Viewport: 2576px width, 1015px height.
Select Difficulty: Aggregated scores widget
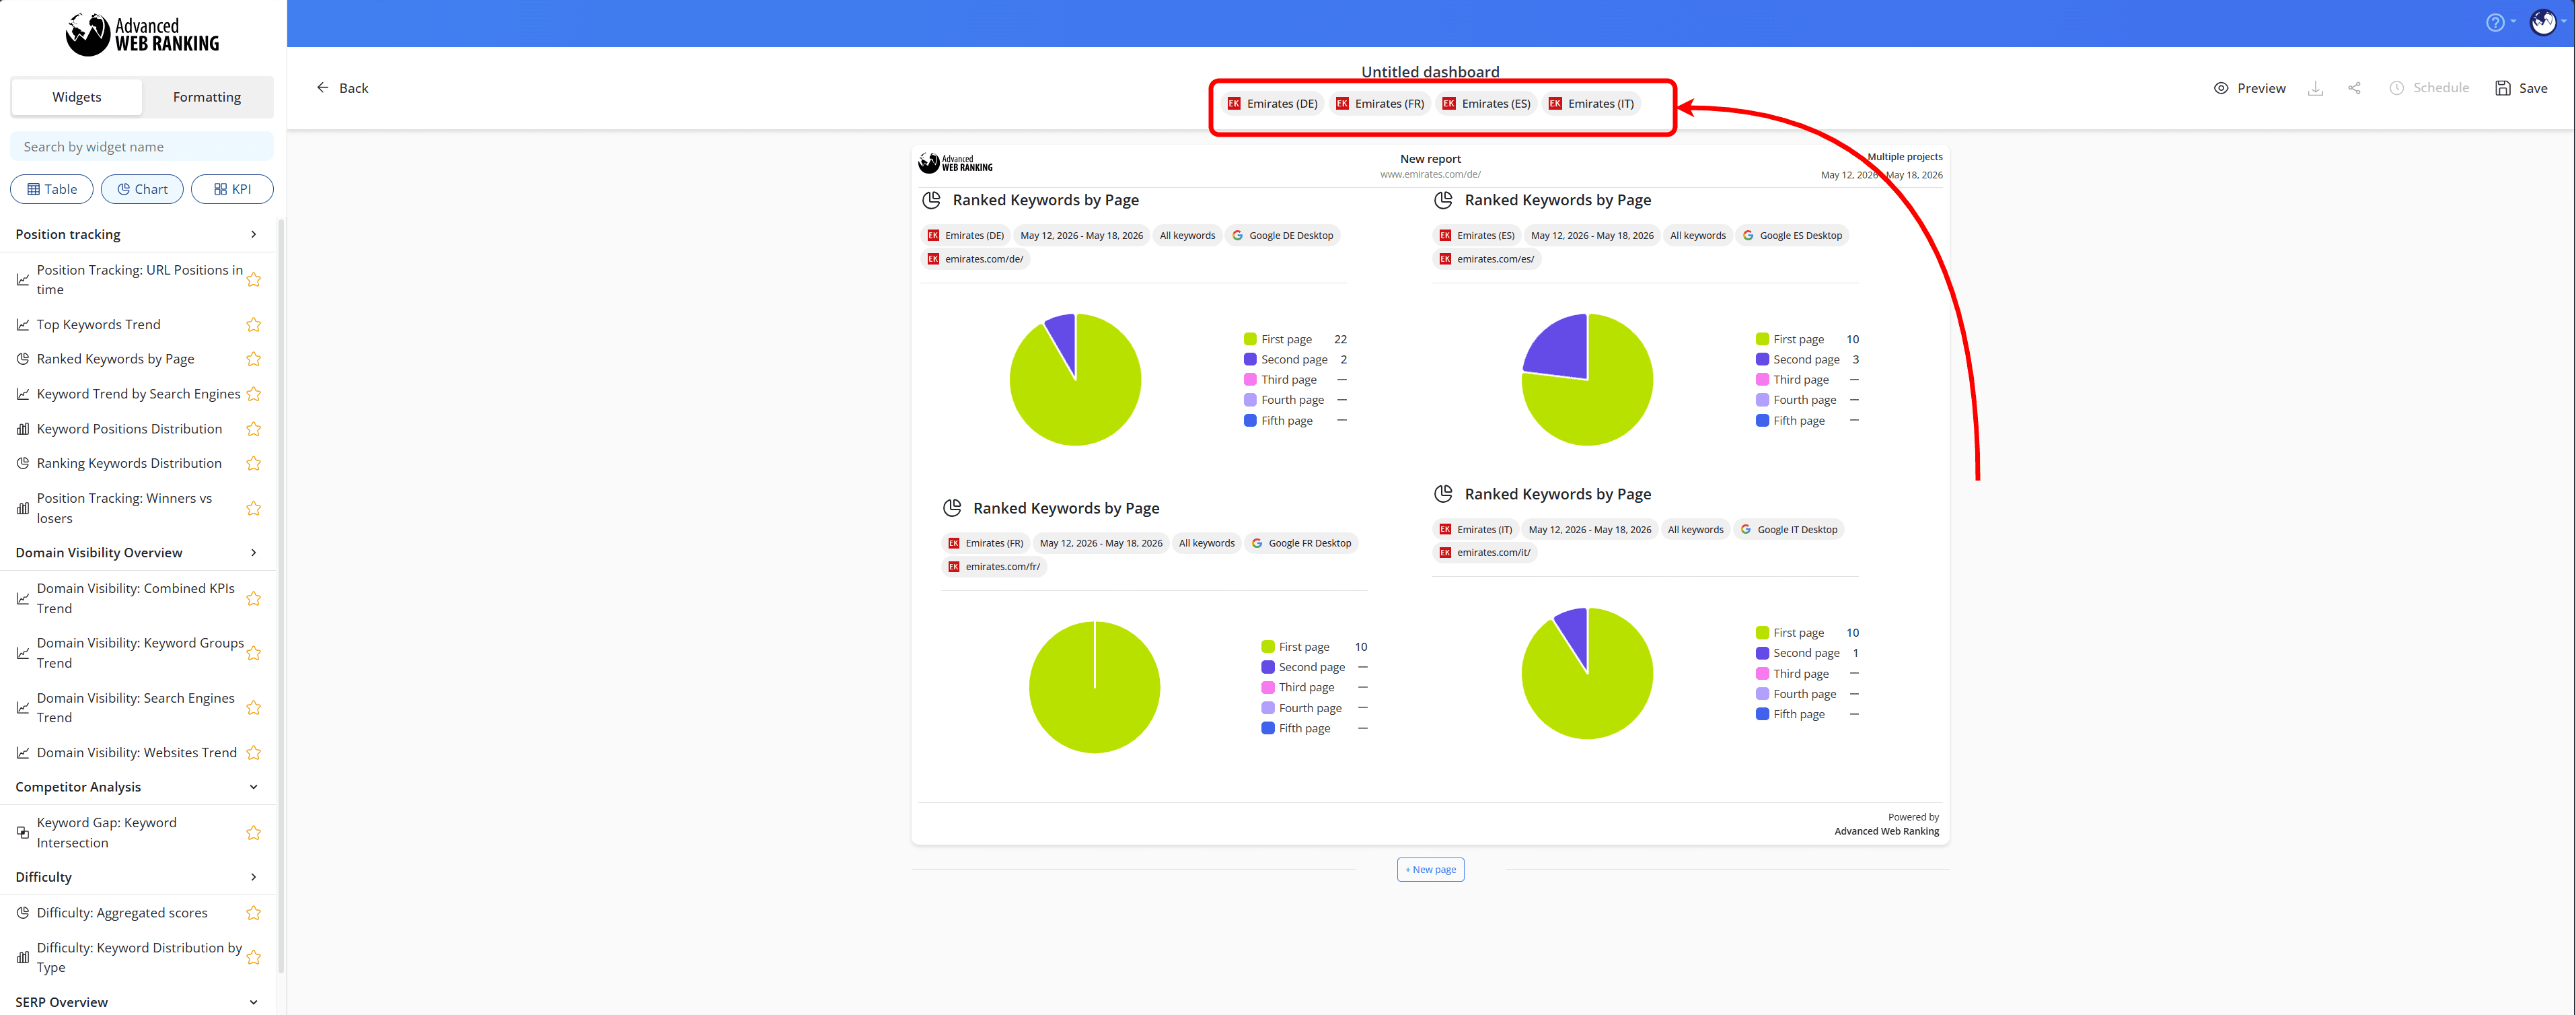point(122,913)
